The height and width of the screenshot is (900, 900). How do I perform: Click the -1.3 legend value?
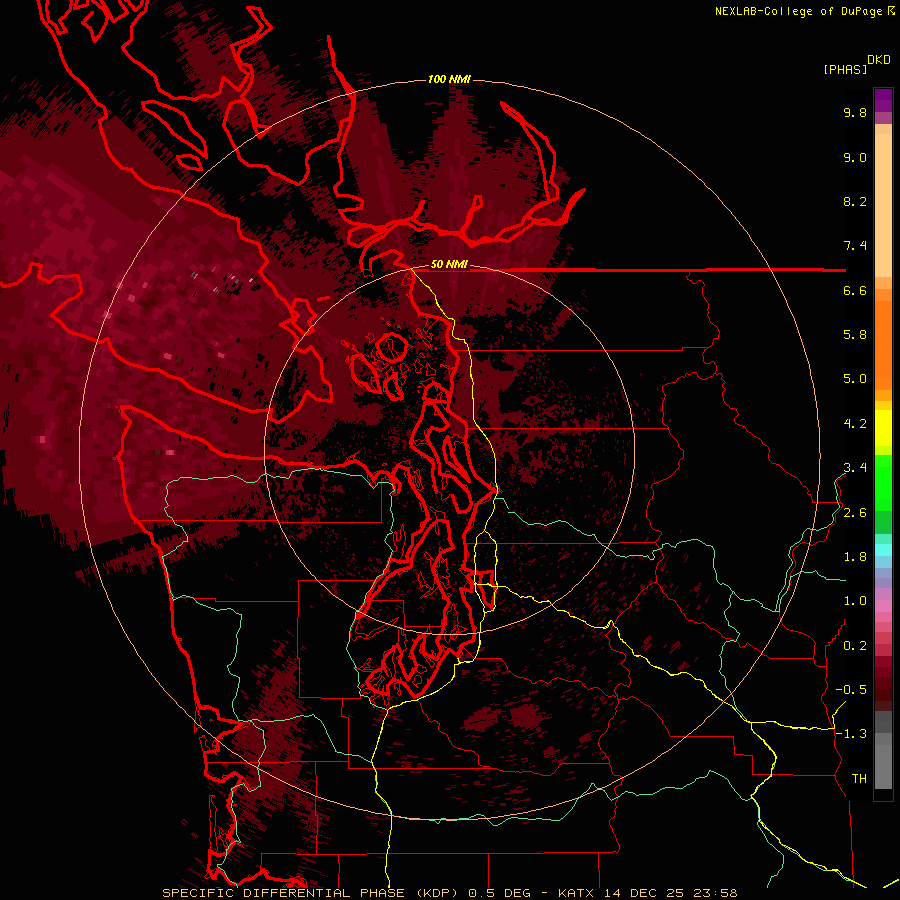tap(851, 734)
